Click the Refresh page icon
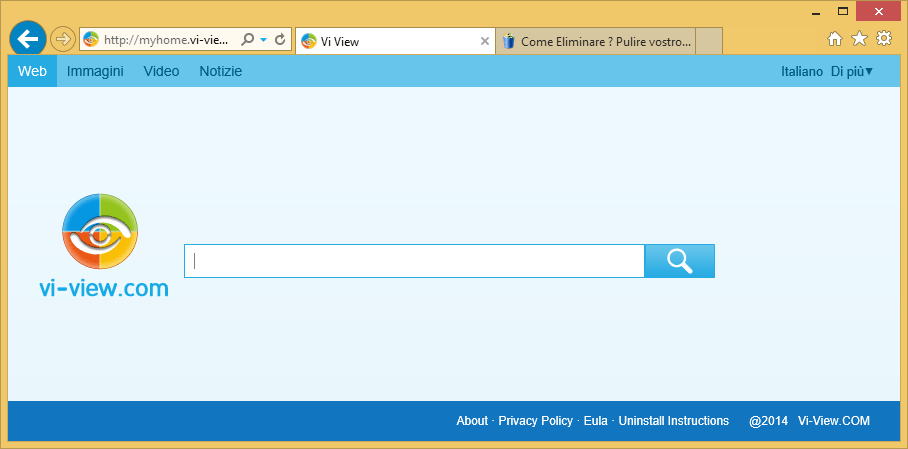This screenshot has height=449, width=908. (x=280, y=40)
